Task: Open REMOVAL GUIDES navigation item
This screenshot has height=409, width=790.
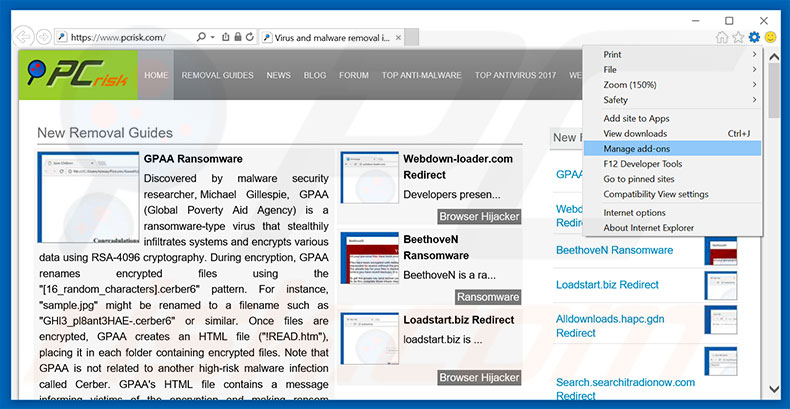Action: point(218,75)
